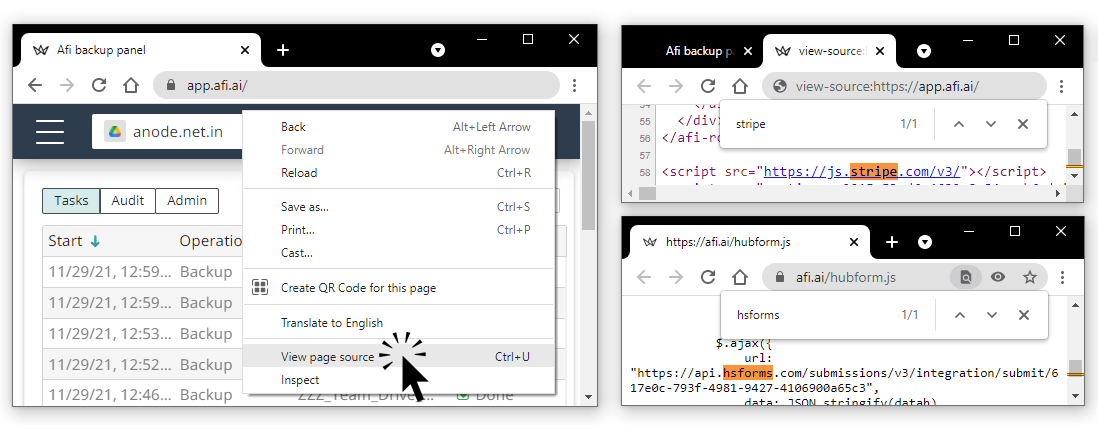Viewport: 1098px width, 438px height.
Task: Choose Back in context menu
Action: 399,127
